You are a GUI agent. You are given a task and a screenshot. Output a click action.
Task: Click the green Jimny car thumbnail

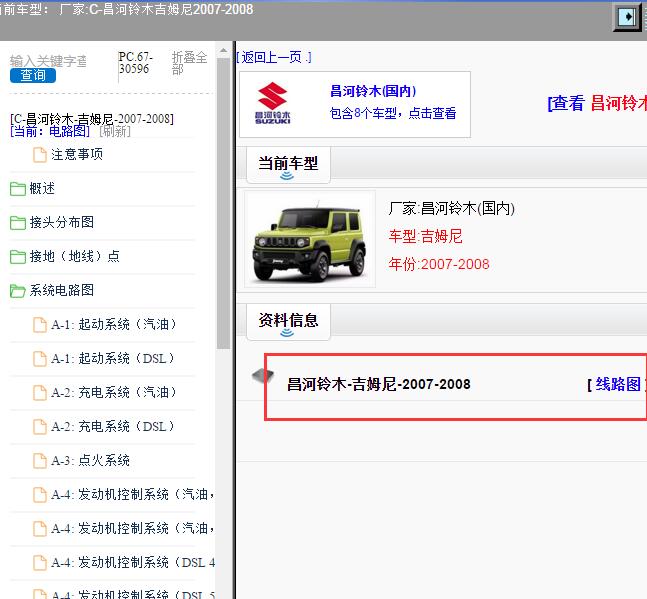309,239
